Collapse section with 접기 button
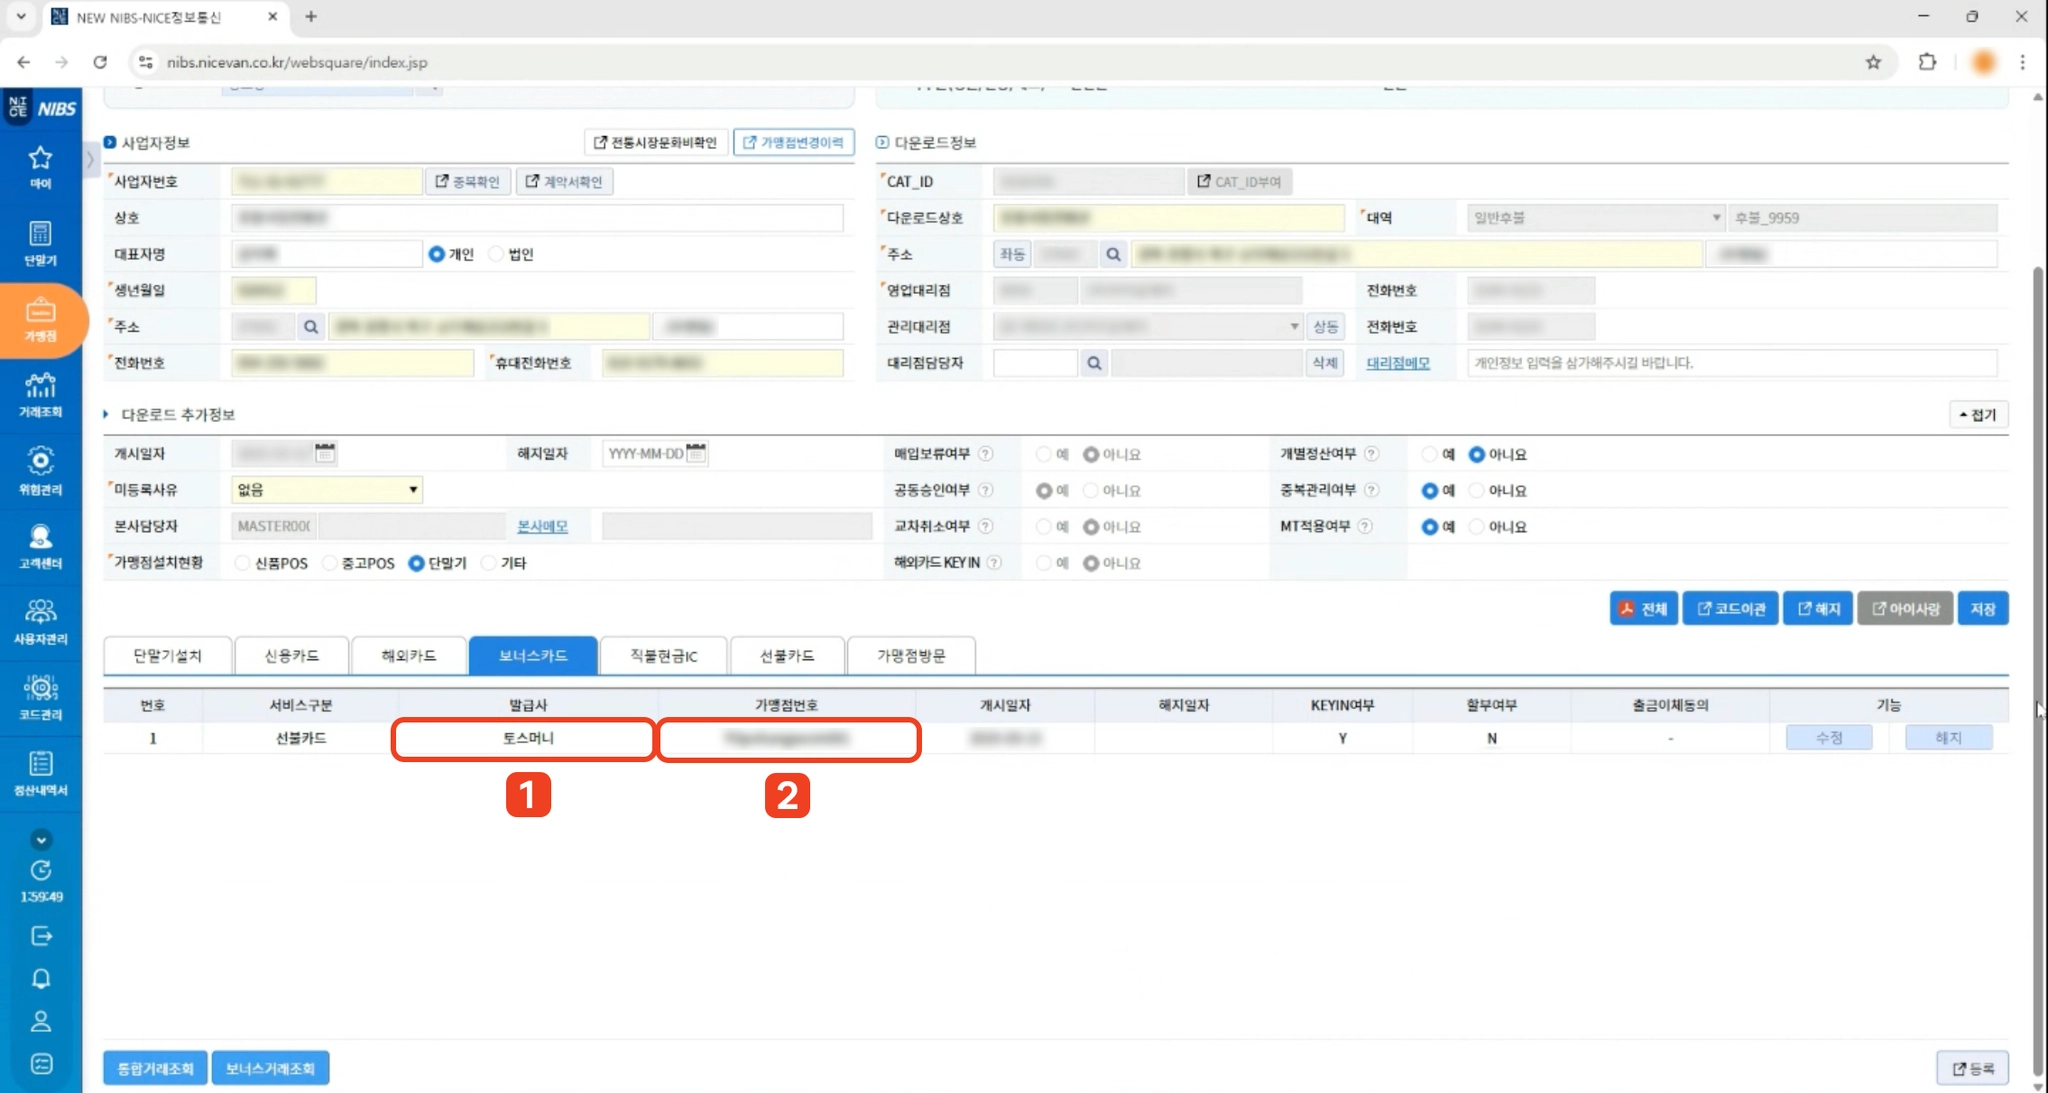Viewport: 2048px width, 1093px height. pyautogui.click(x=1978, y=415)
